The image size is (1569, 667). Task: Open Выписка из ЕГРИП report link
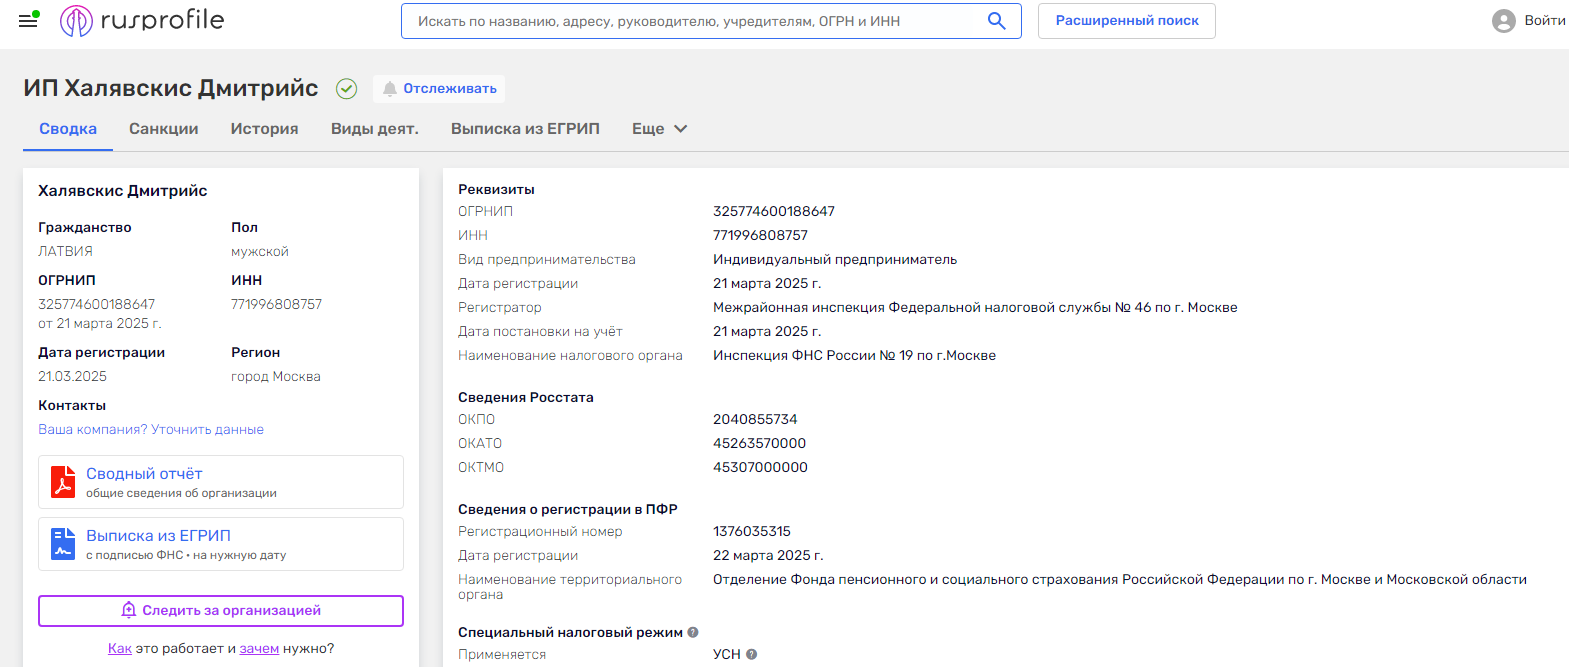coord(158,536)
